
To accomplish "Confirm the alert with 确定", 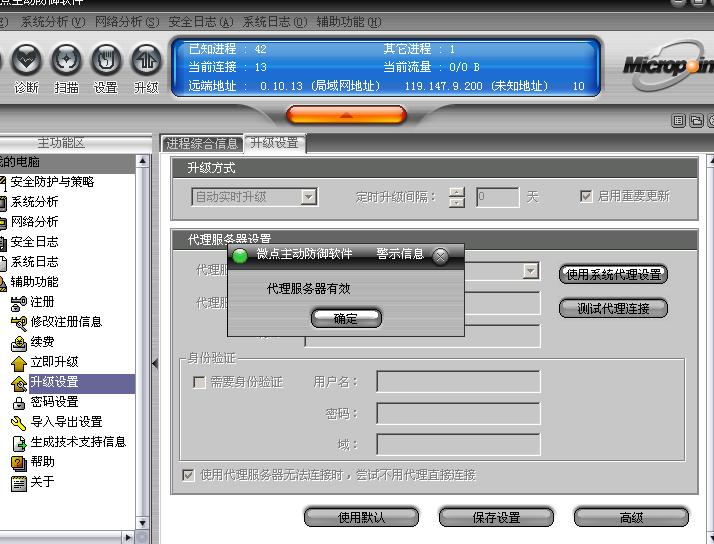I will click(x=346, y=318).
